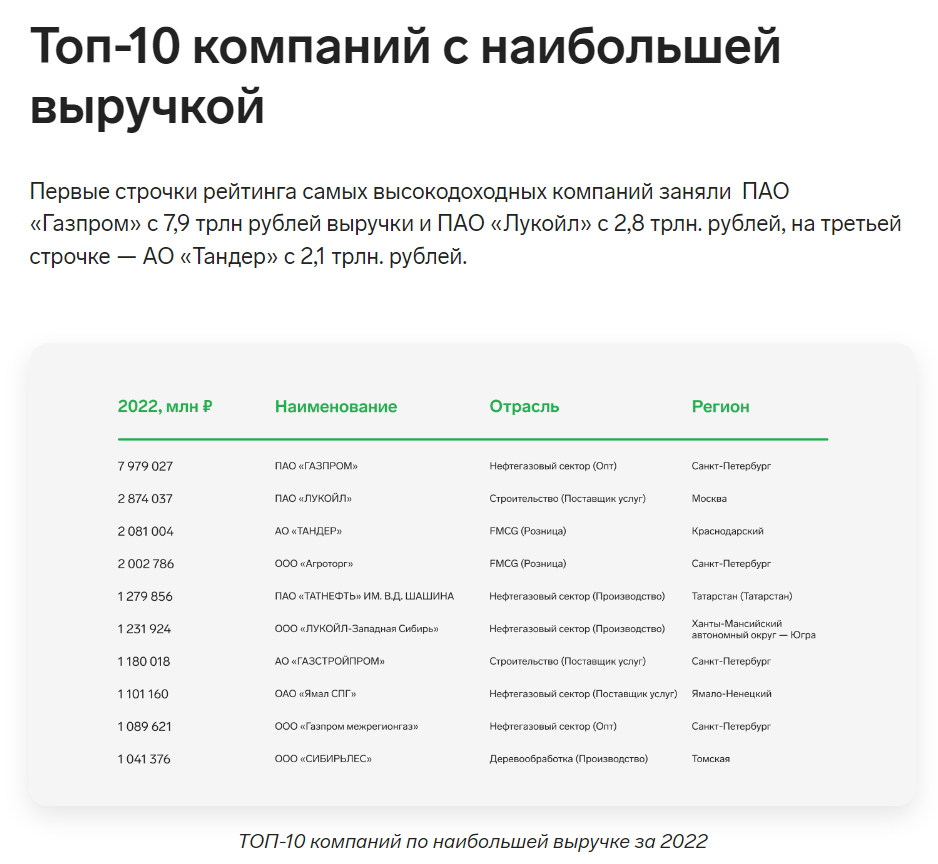Click company name АО «ГАЗСТРОЙПРОМ»

click(x=330, y=662)
